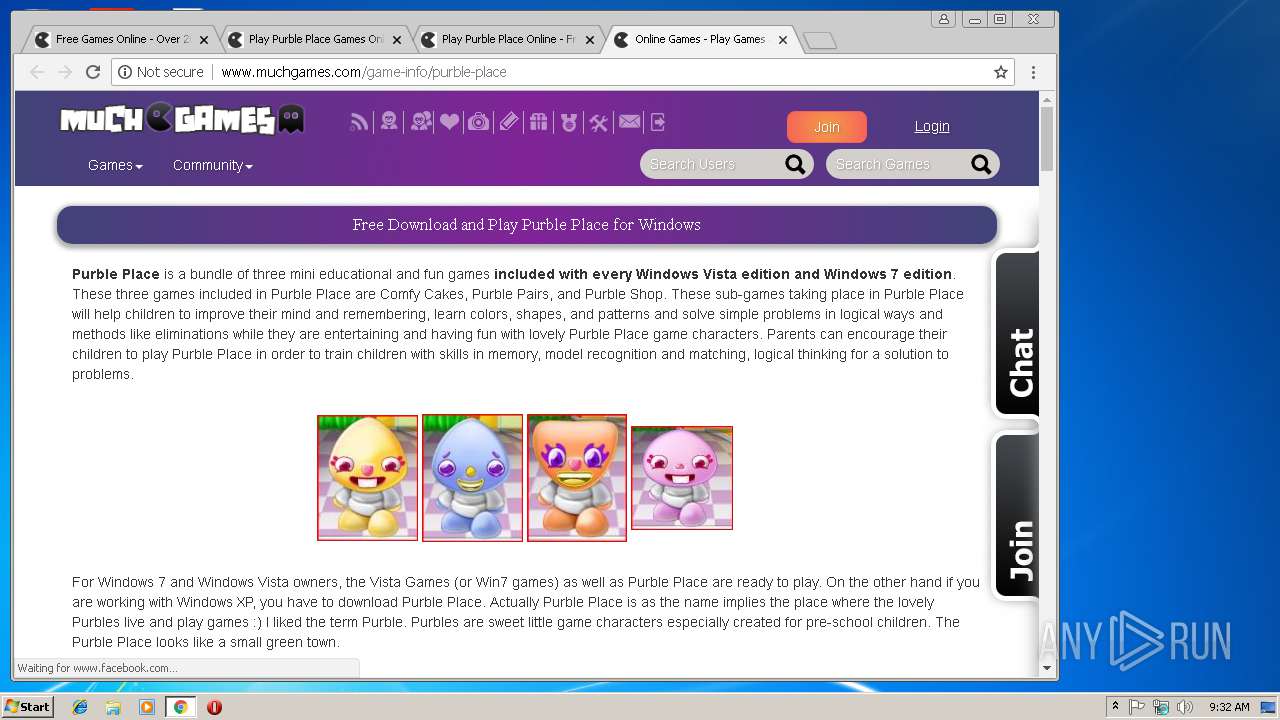1280x720 pixels.
Task: Expand the Games dropdown menu
Action: pyautogui.click(x=115, y=165)
